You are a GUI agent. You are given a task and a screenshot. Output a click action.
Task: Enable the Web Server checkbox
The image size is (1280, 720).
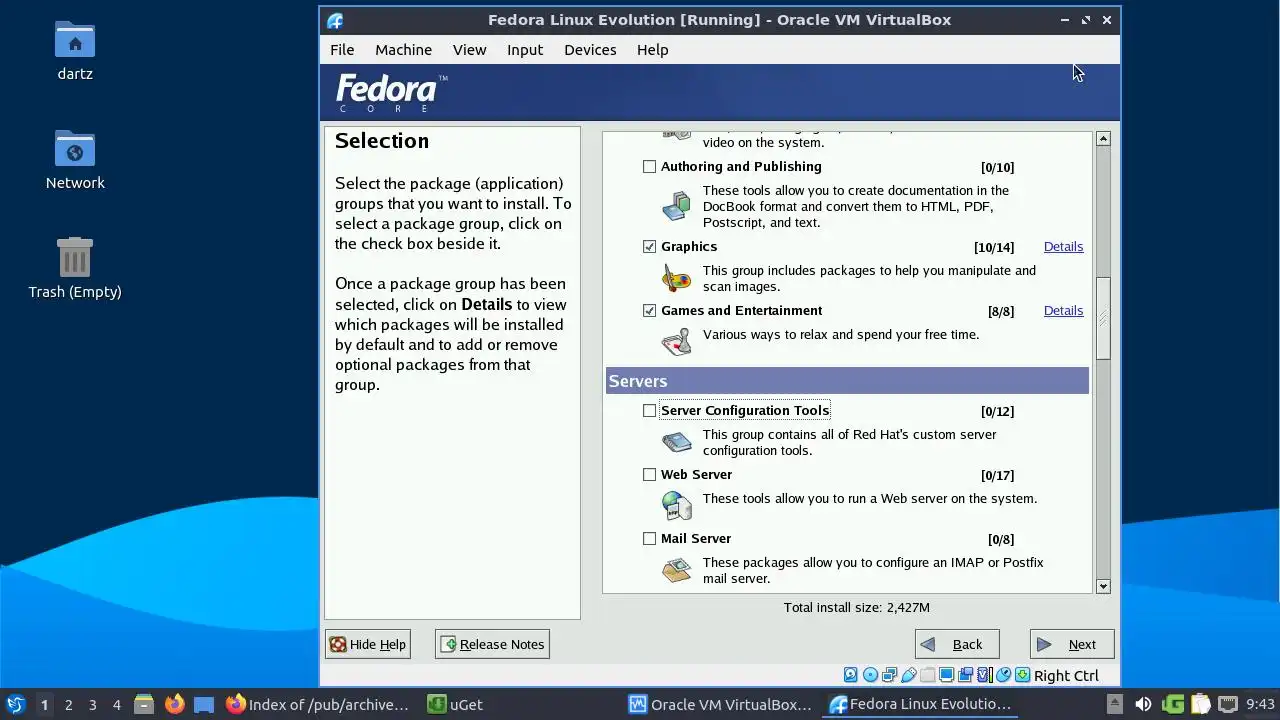coord(649,475)
